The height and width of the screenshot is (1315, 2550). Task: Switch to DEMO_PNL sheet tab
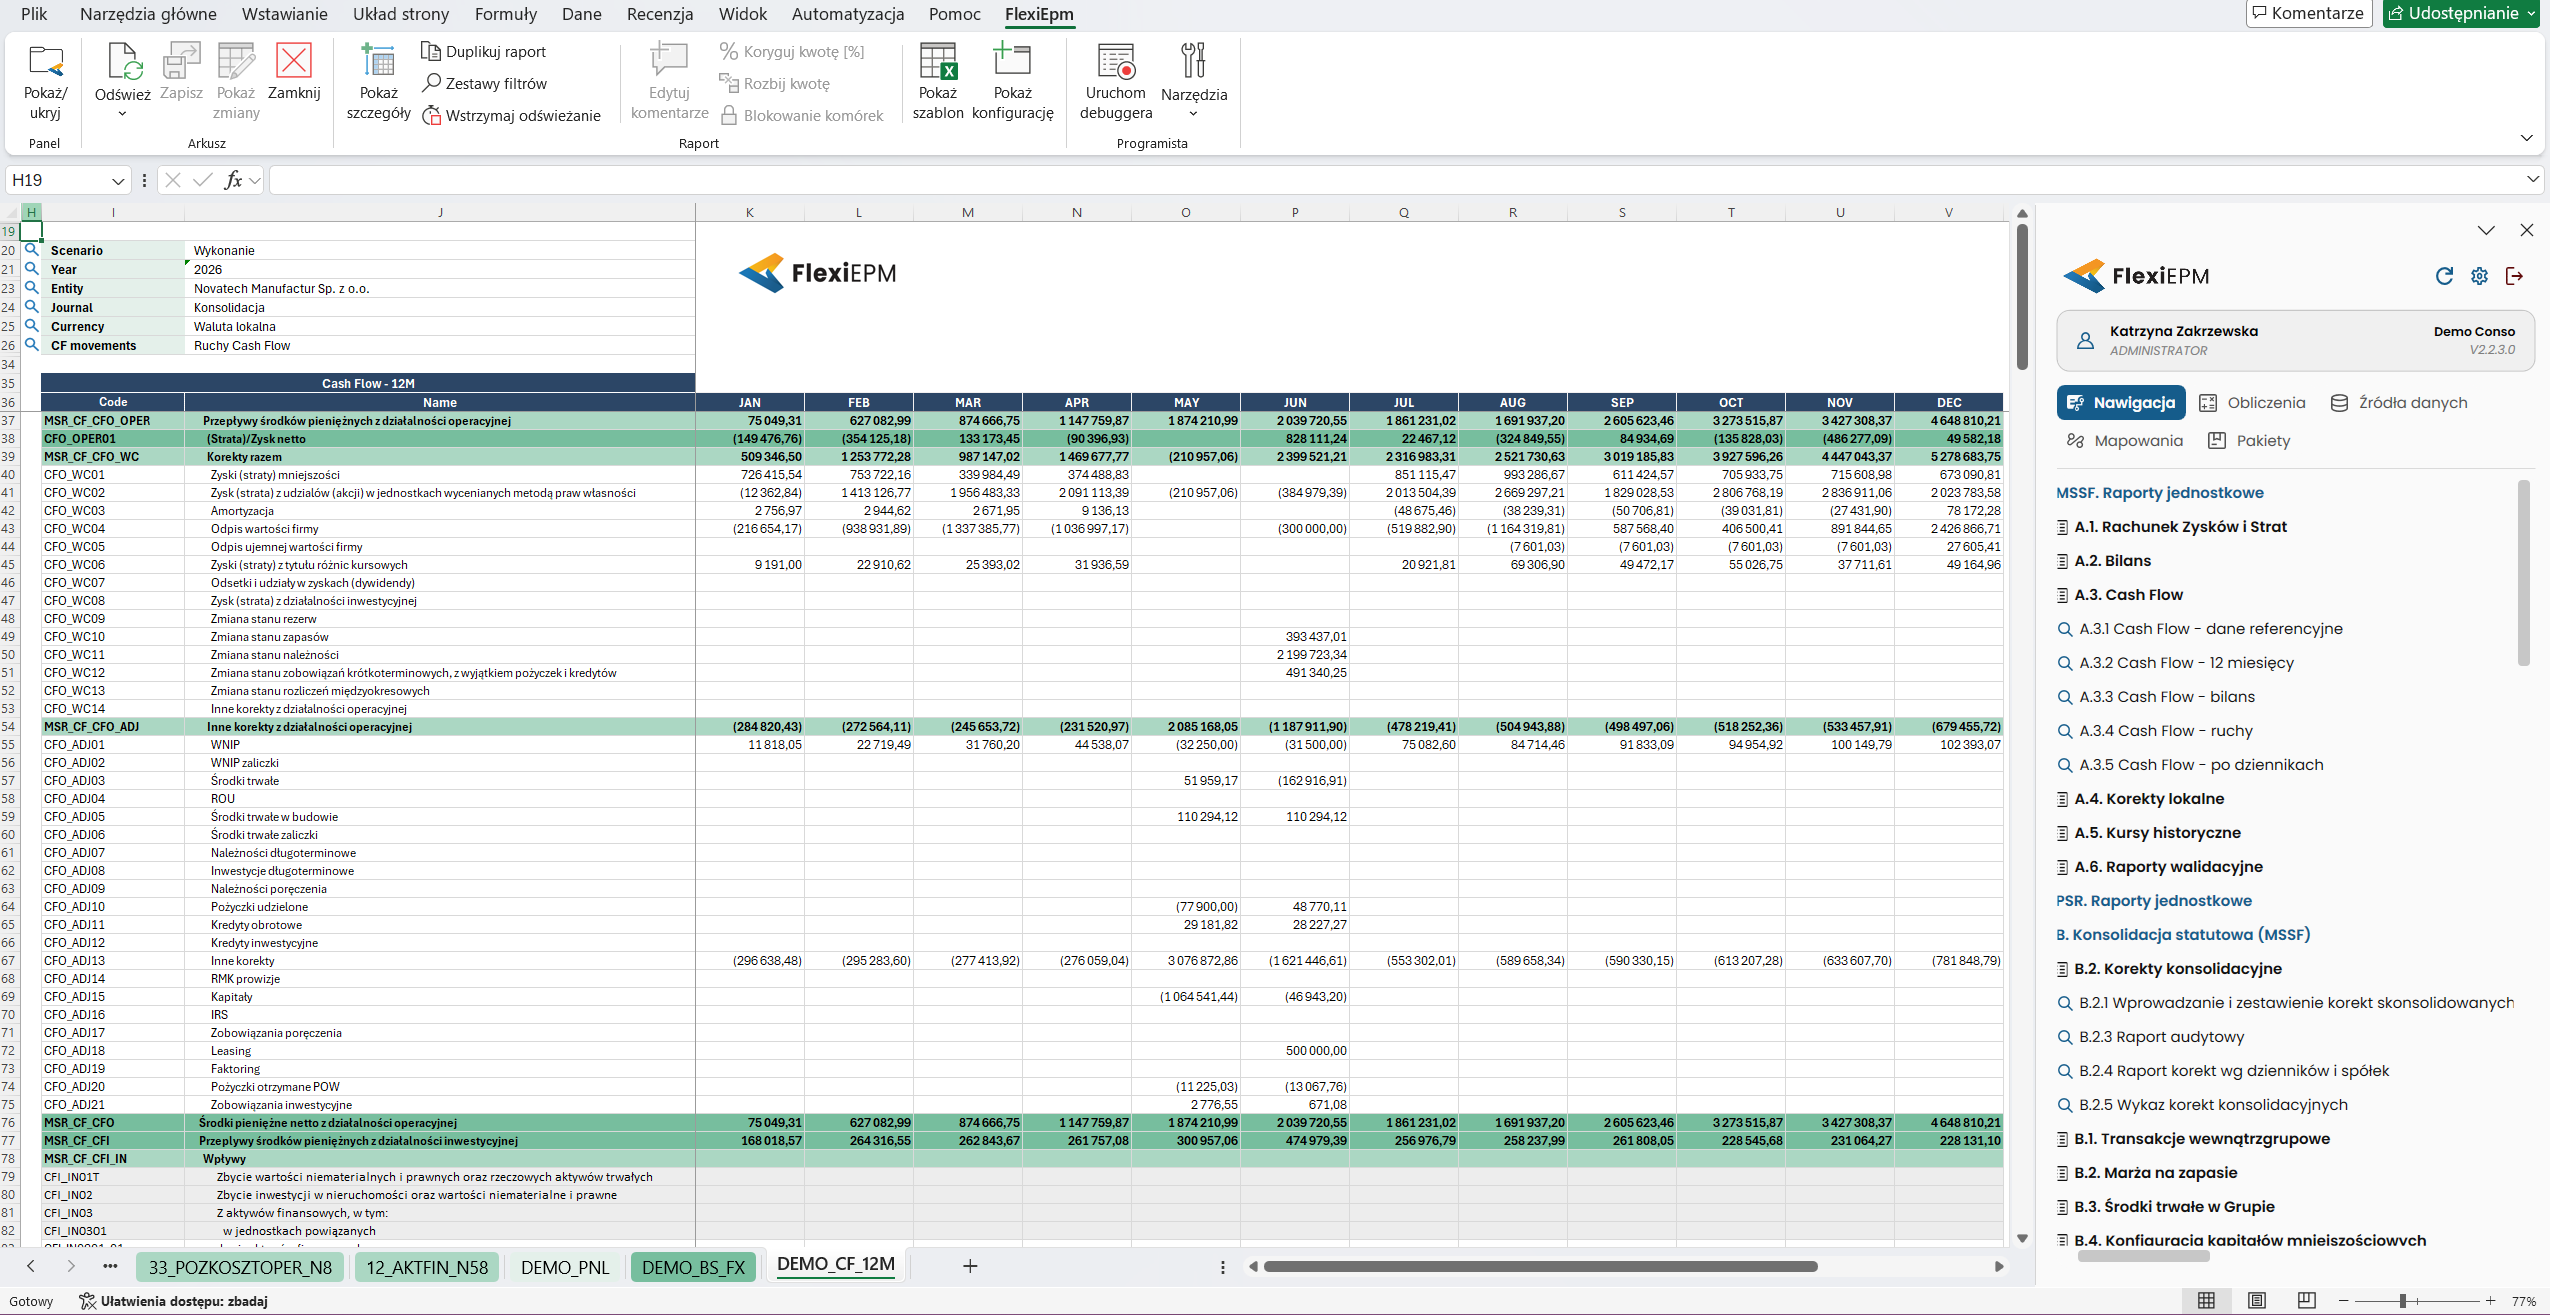click(x=565, y=1267)
